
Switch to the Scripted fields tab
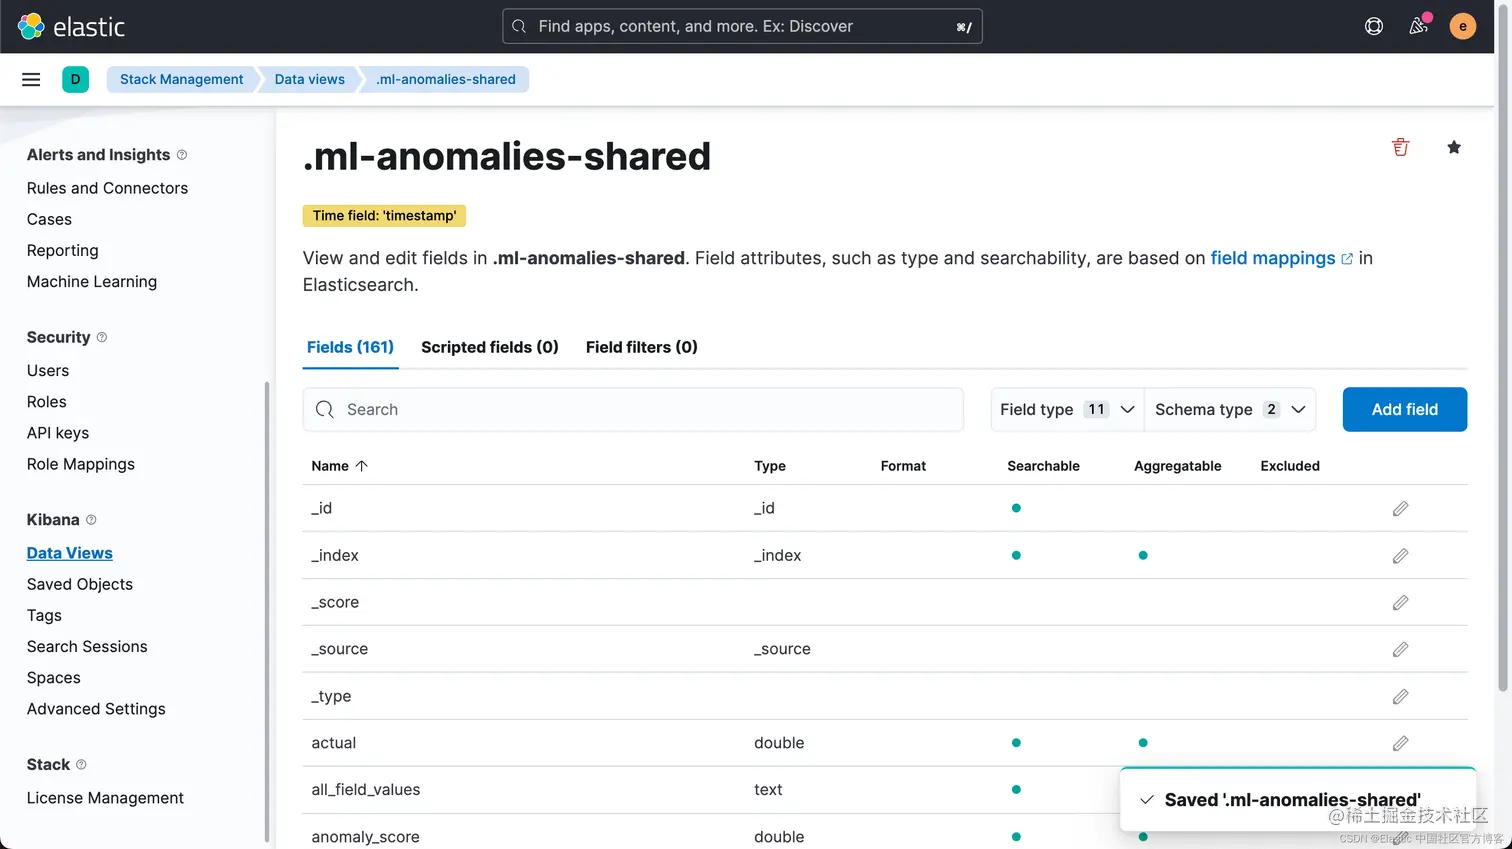(x=489, y=347)
